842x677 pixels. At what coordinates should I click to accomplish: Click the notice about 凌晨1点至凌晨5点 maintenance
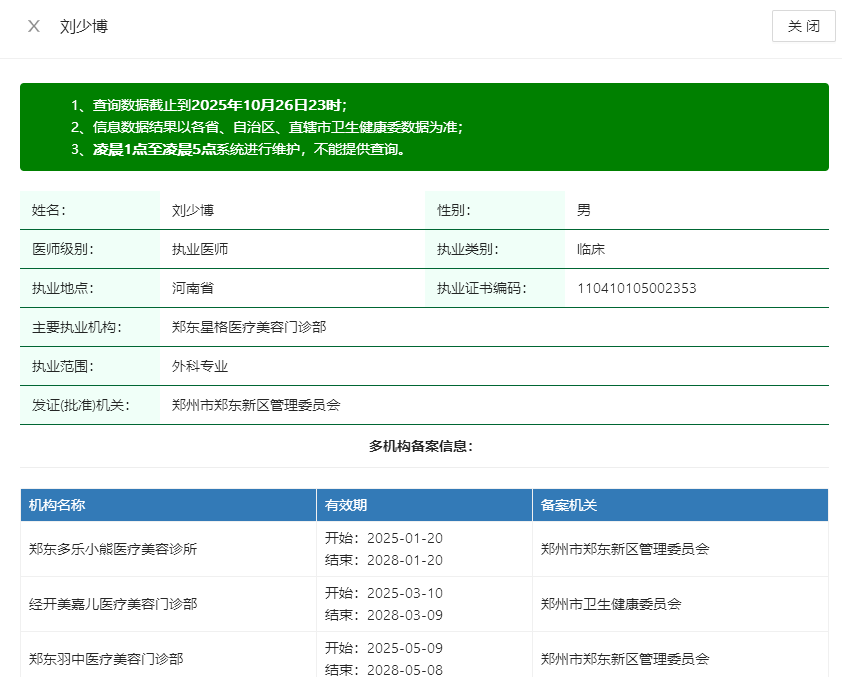238,149
